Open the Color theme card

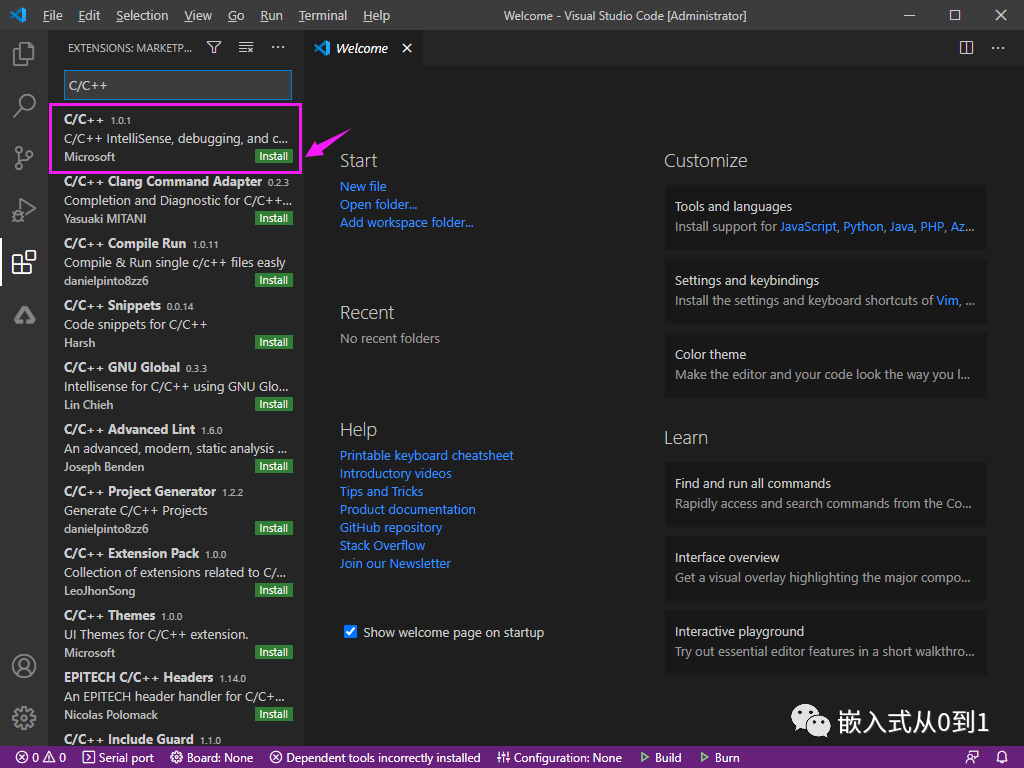(825, 365)
